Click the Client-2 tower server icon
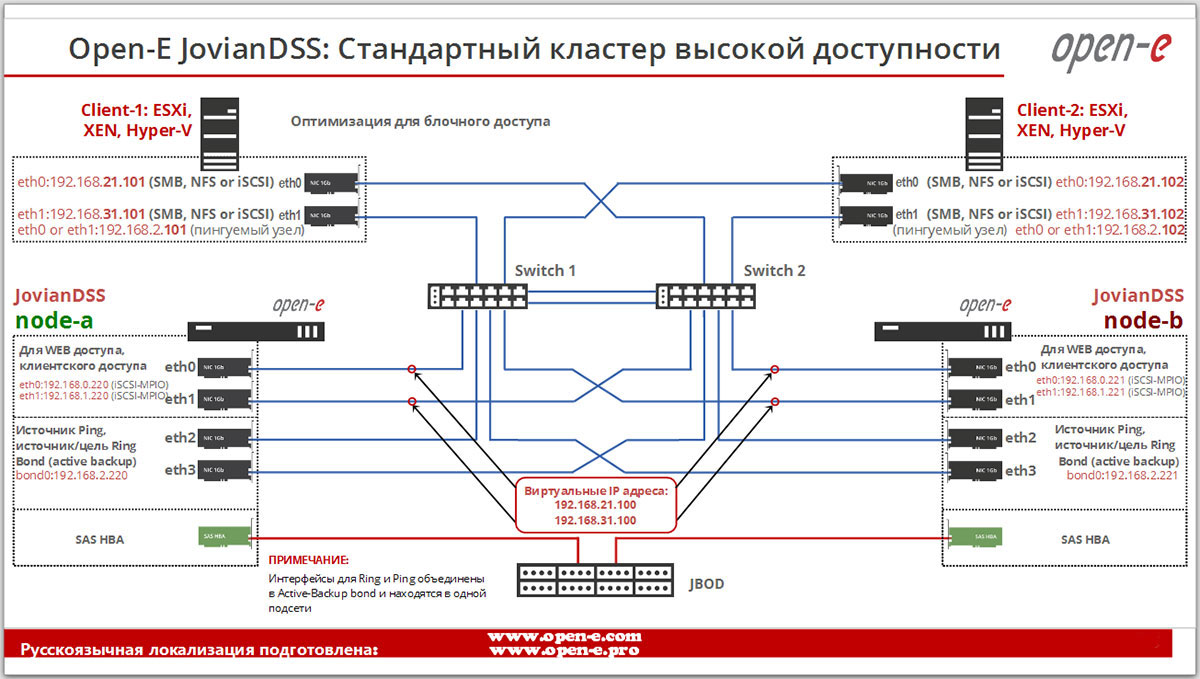This screenshot has width=1200, height=679. click(984, 136)
